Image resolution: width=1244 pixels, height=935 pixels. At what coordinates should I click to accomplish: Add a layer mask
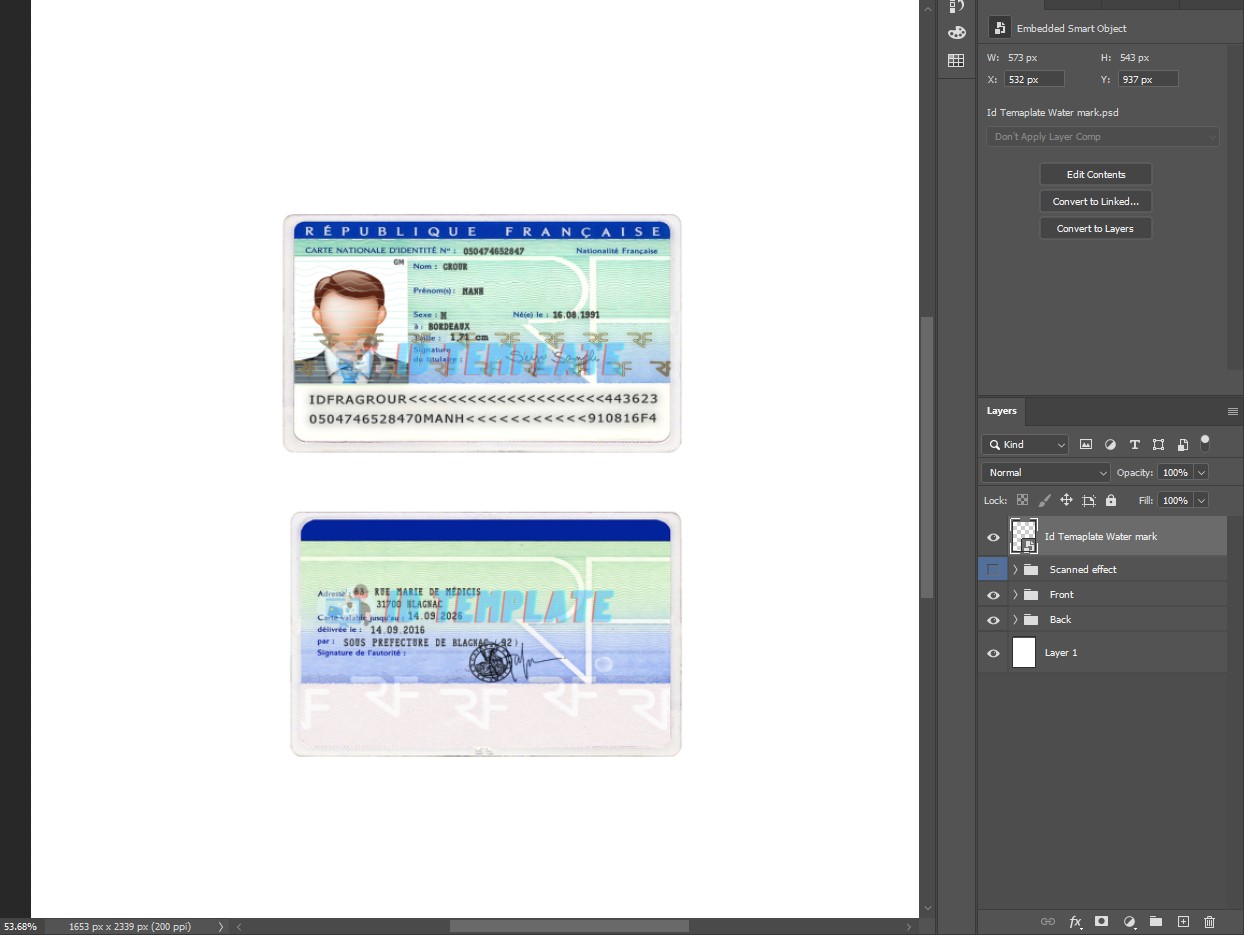point(1102,922)
